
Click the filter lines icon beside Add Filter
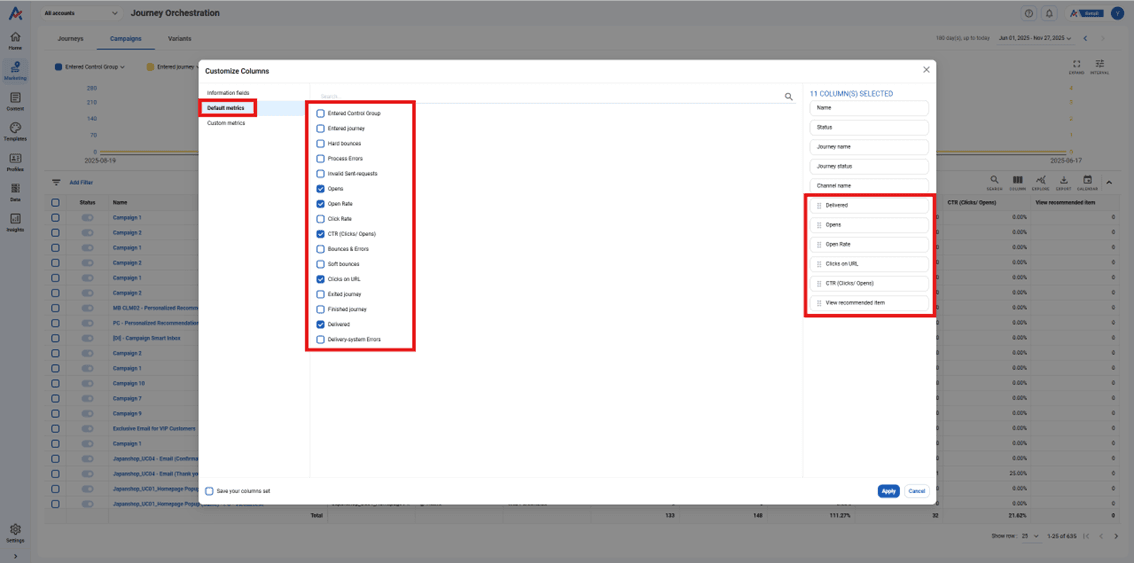[x=56, y=182]
